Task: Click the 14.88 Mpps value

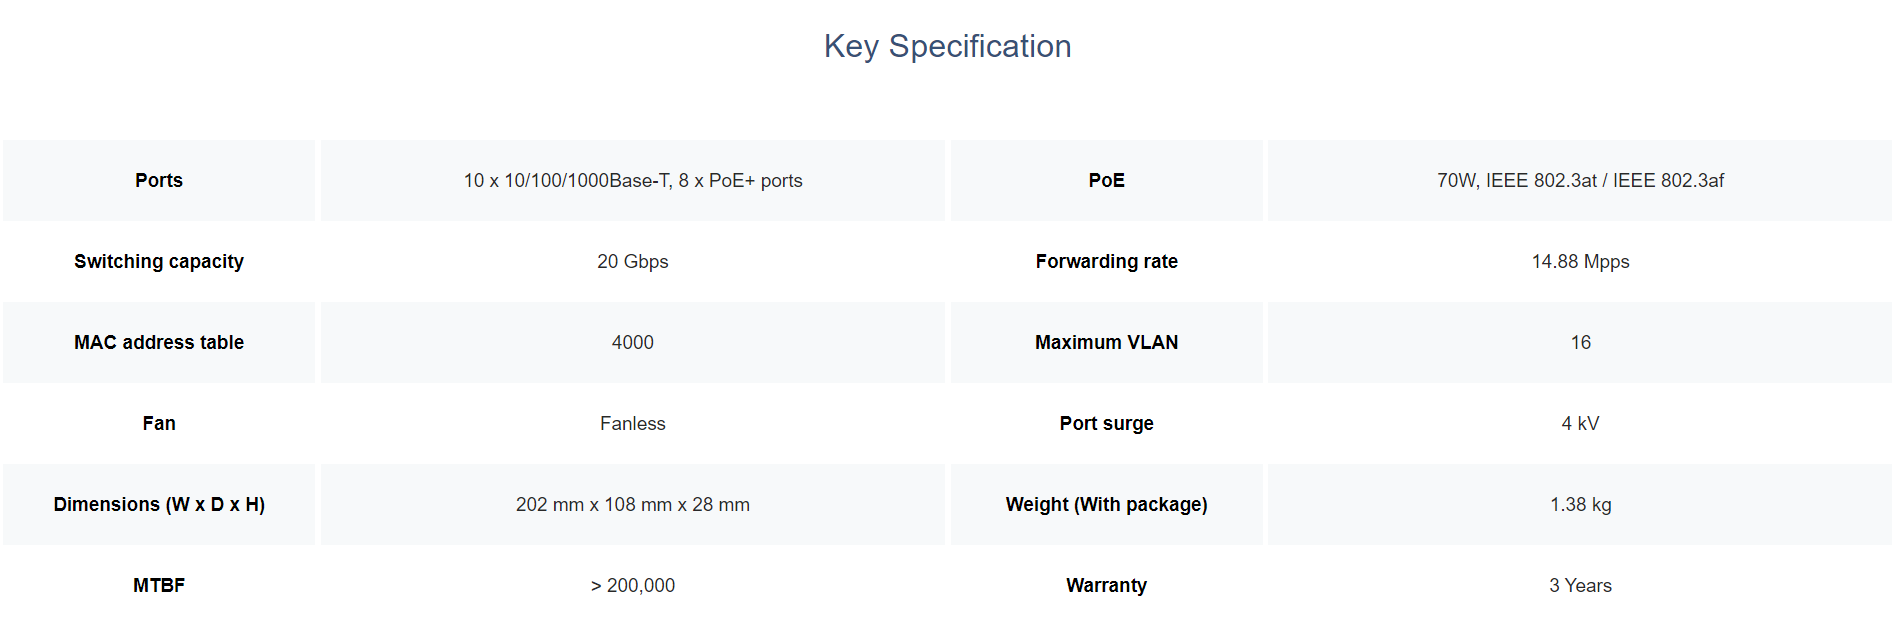Action: point(1580,261)
